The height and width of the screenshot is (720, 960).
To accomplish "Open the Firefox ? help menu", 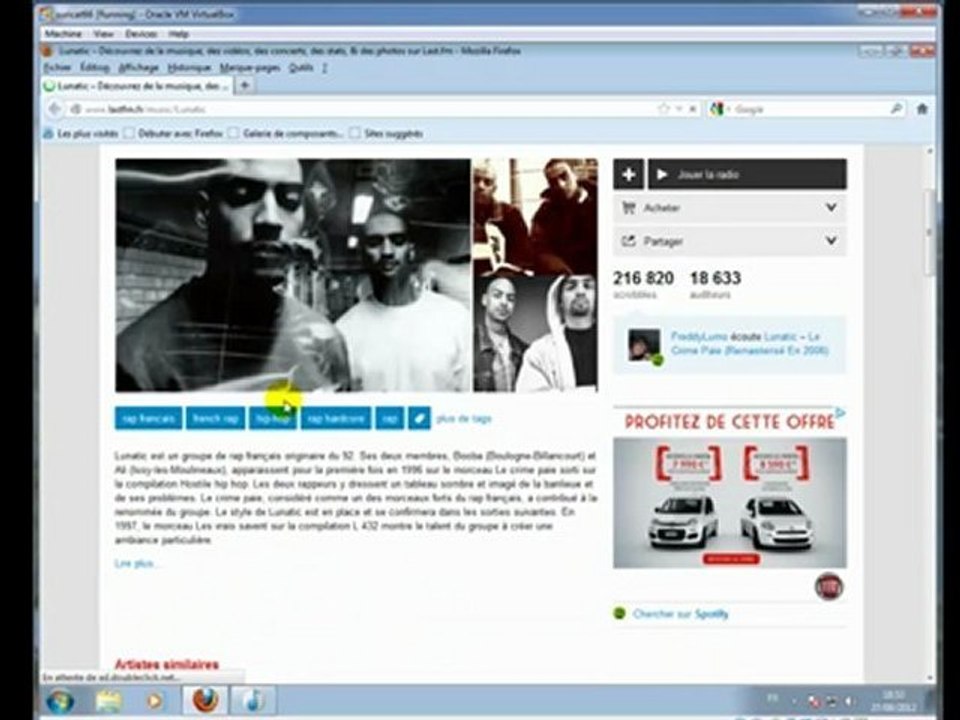I will pyautogui.click(x=324, y=67).
